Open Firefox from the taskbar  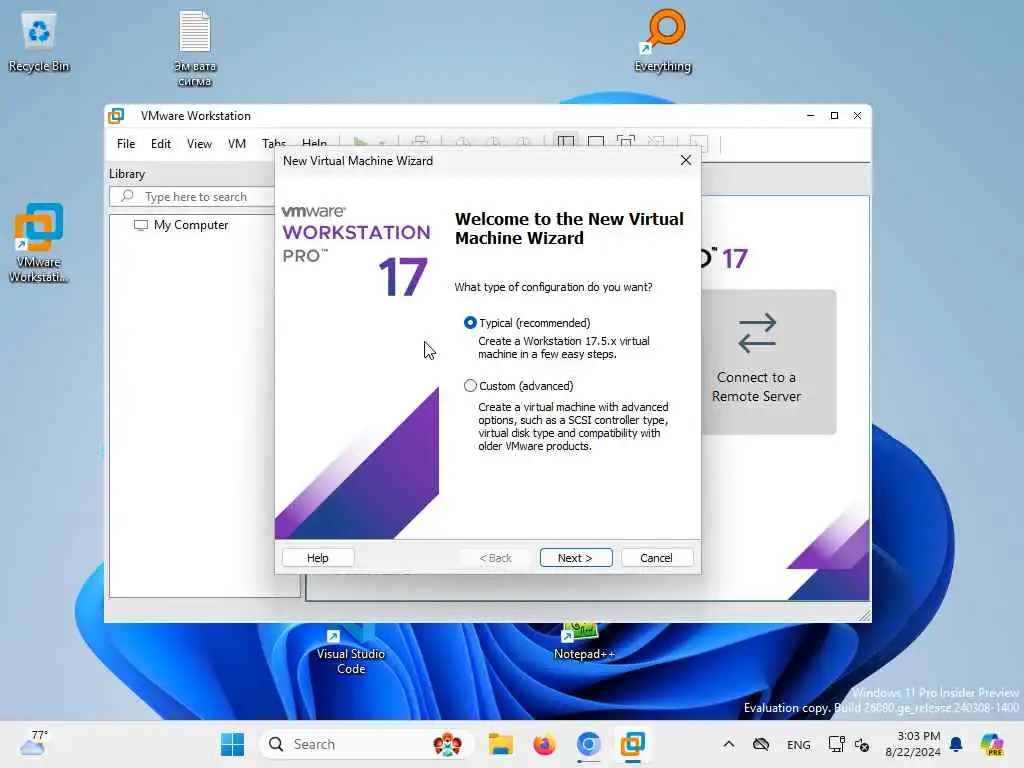pyautogui.click(x=544, y=744)
